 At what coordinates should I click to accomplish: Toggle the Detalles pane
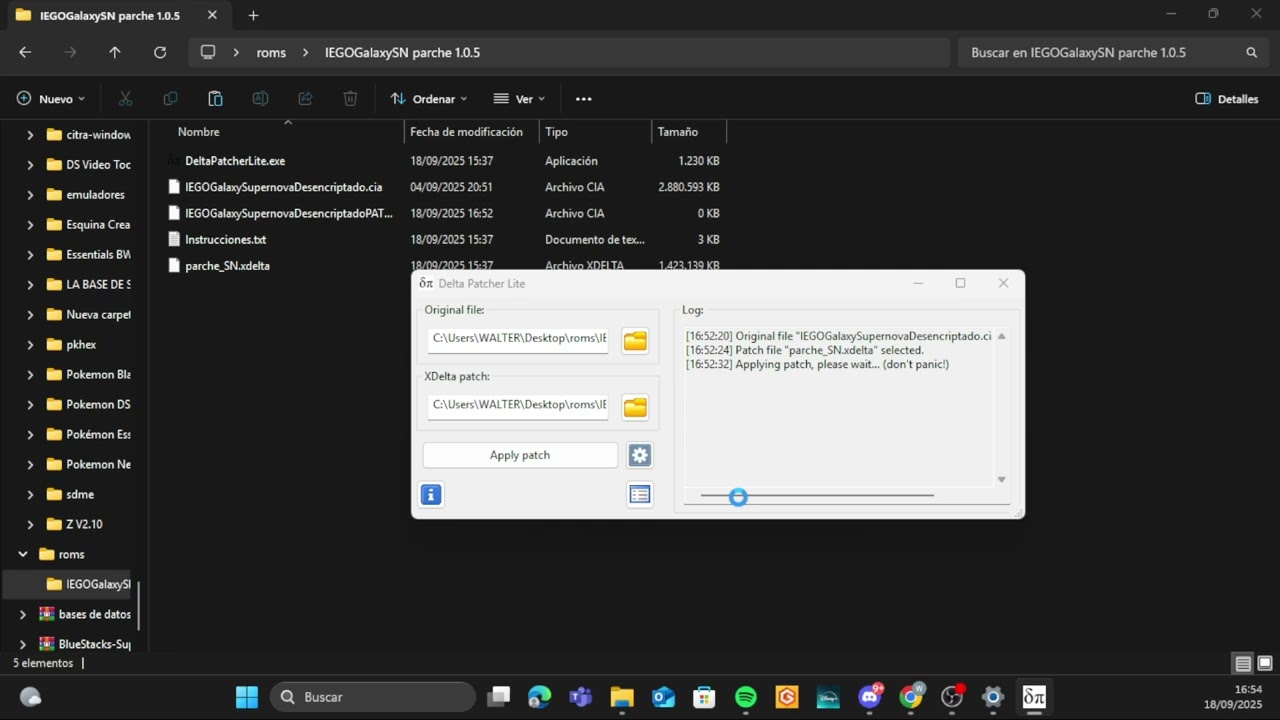click(1227, 99)
